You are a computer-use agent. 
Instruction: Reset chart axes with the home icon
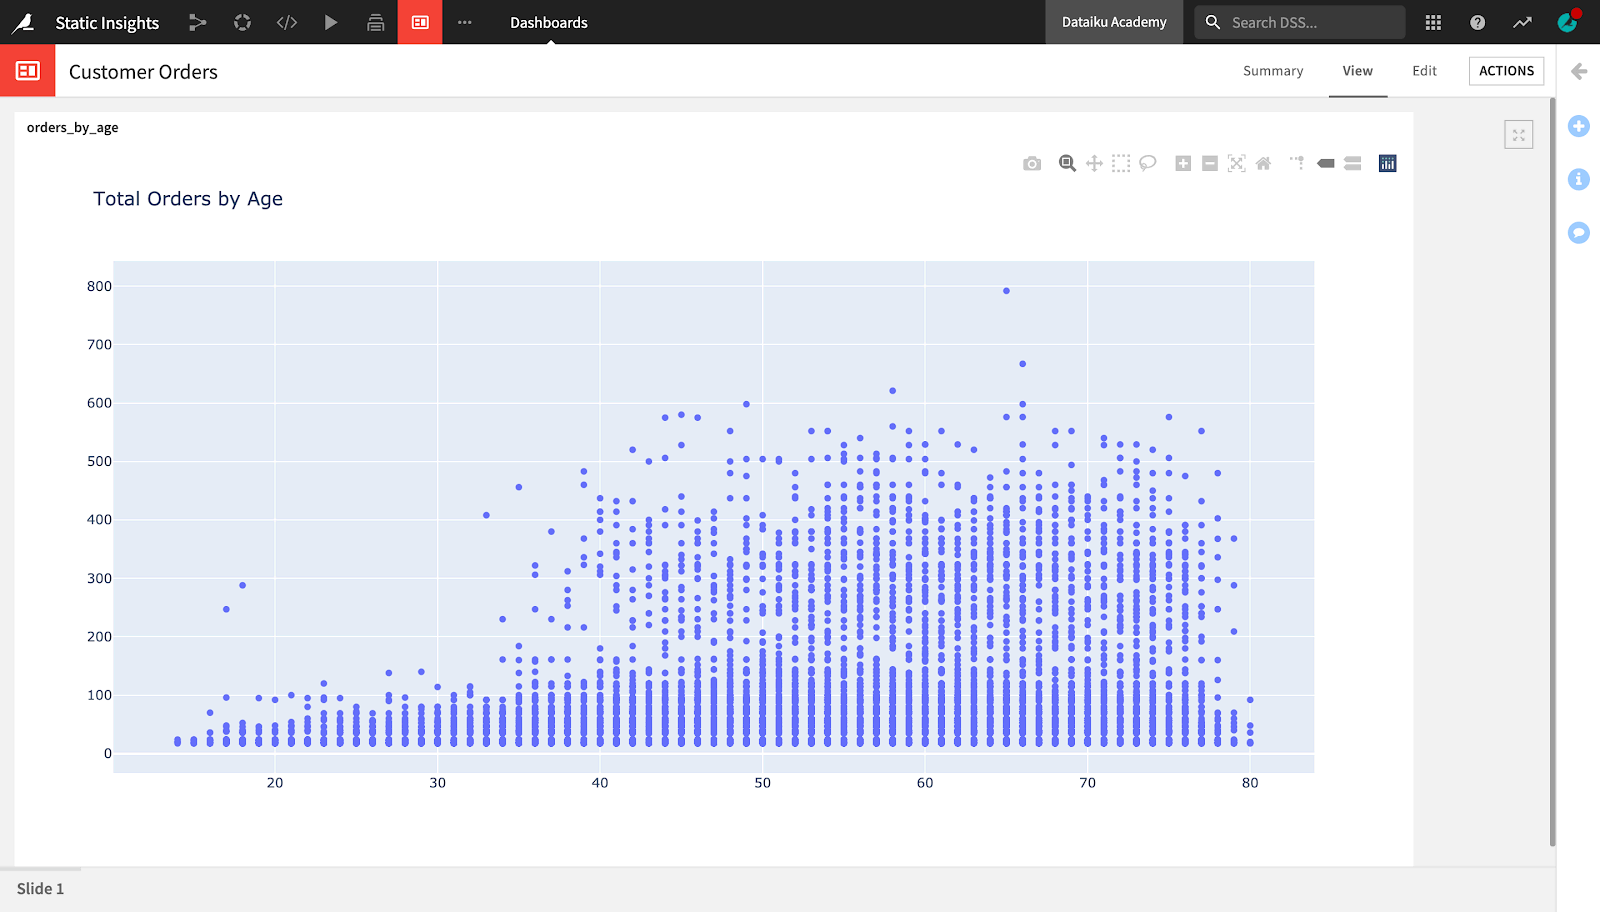(x=1263, y=162)
